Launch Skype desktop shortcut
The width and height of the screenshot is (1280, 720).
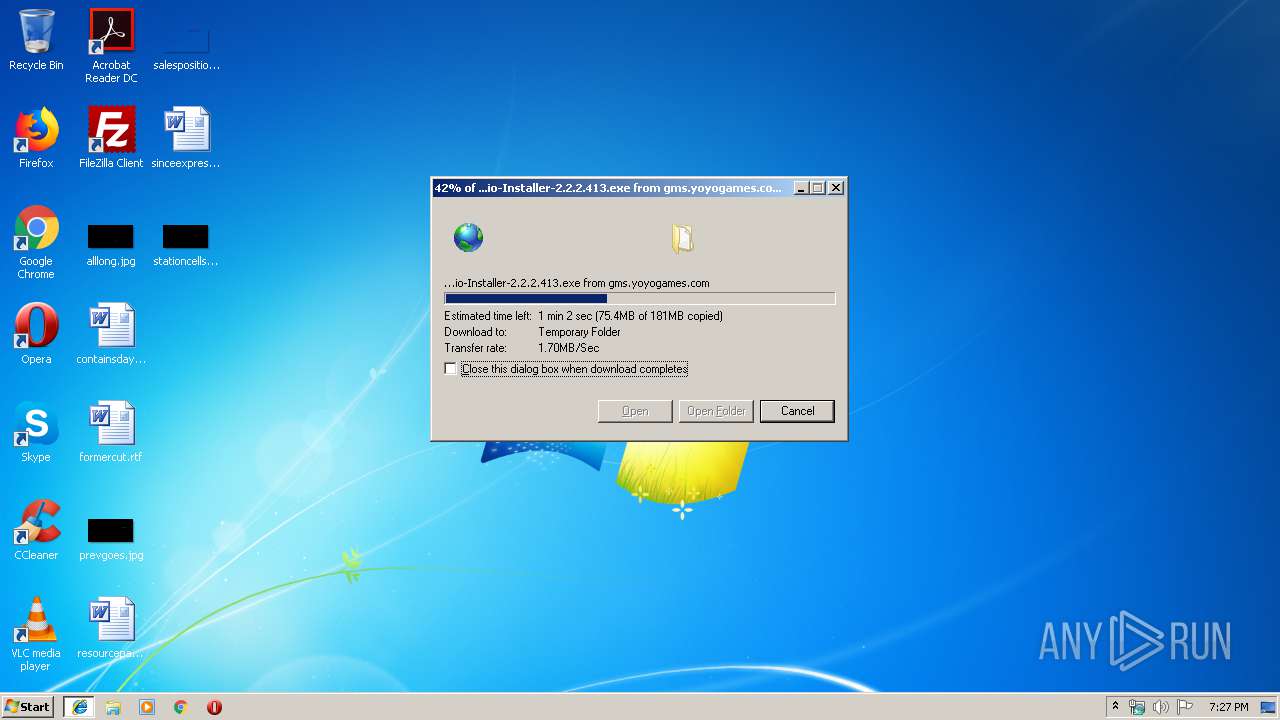click(36, 432)
